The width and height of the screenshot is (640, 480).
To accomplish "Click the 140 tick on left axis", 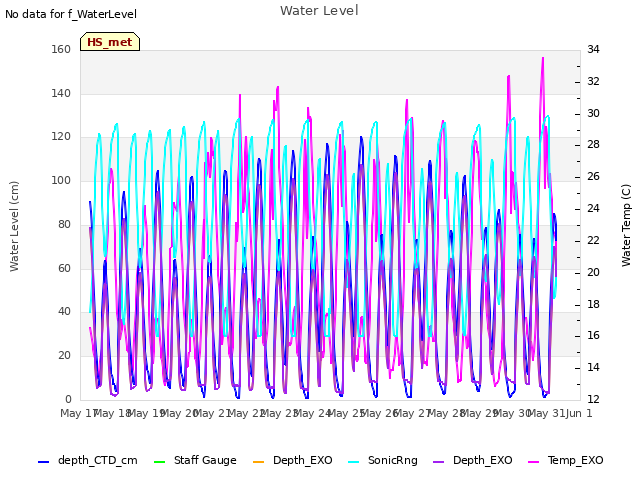I will tap(61, 93).
